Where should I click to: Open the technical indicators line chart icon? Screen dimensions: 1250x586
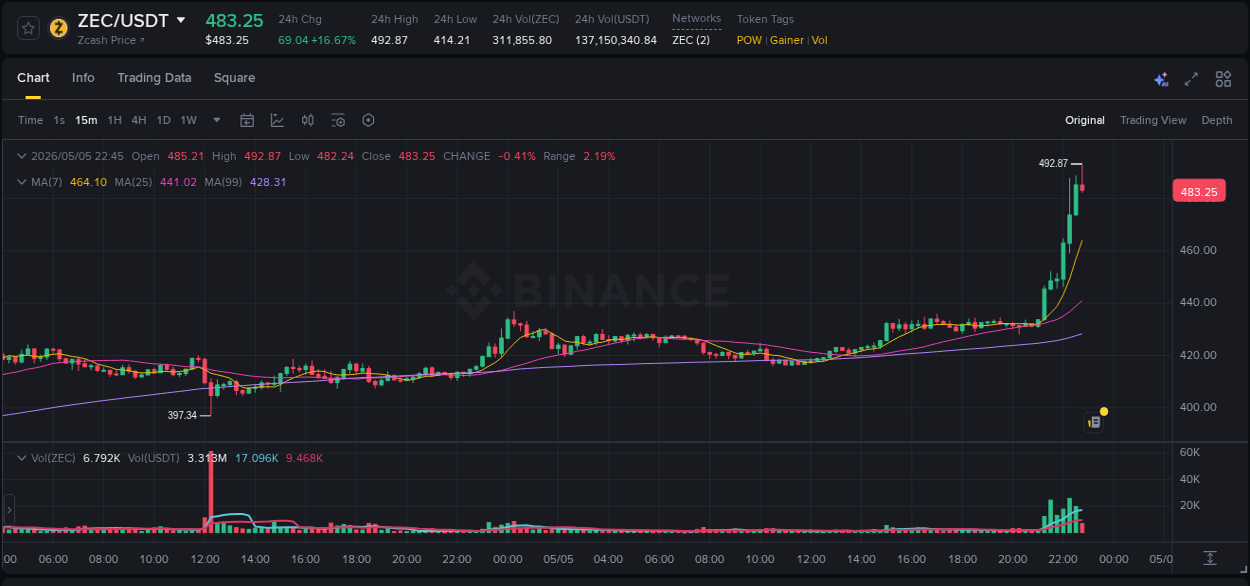click(277, 120)
